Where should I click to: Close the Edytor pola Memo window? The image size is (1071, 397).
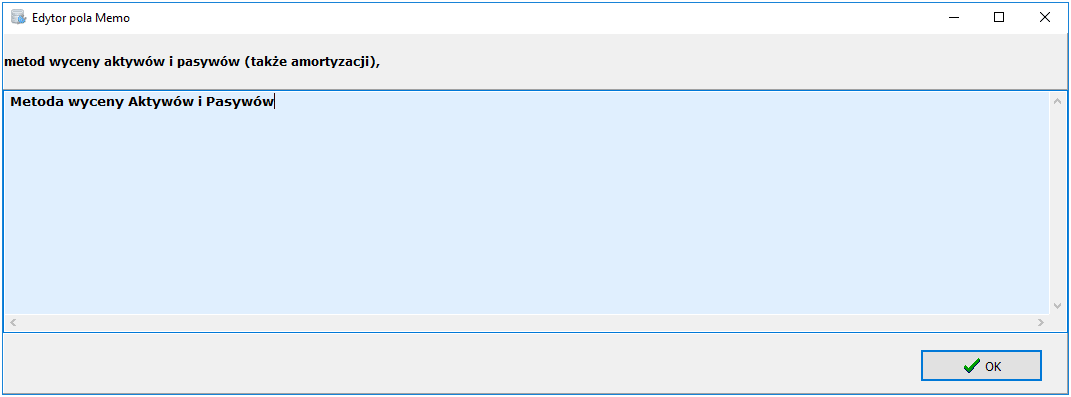tap(1044, 18)
